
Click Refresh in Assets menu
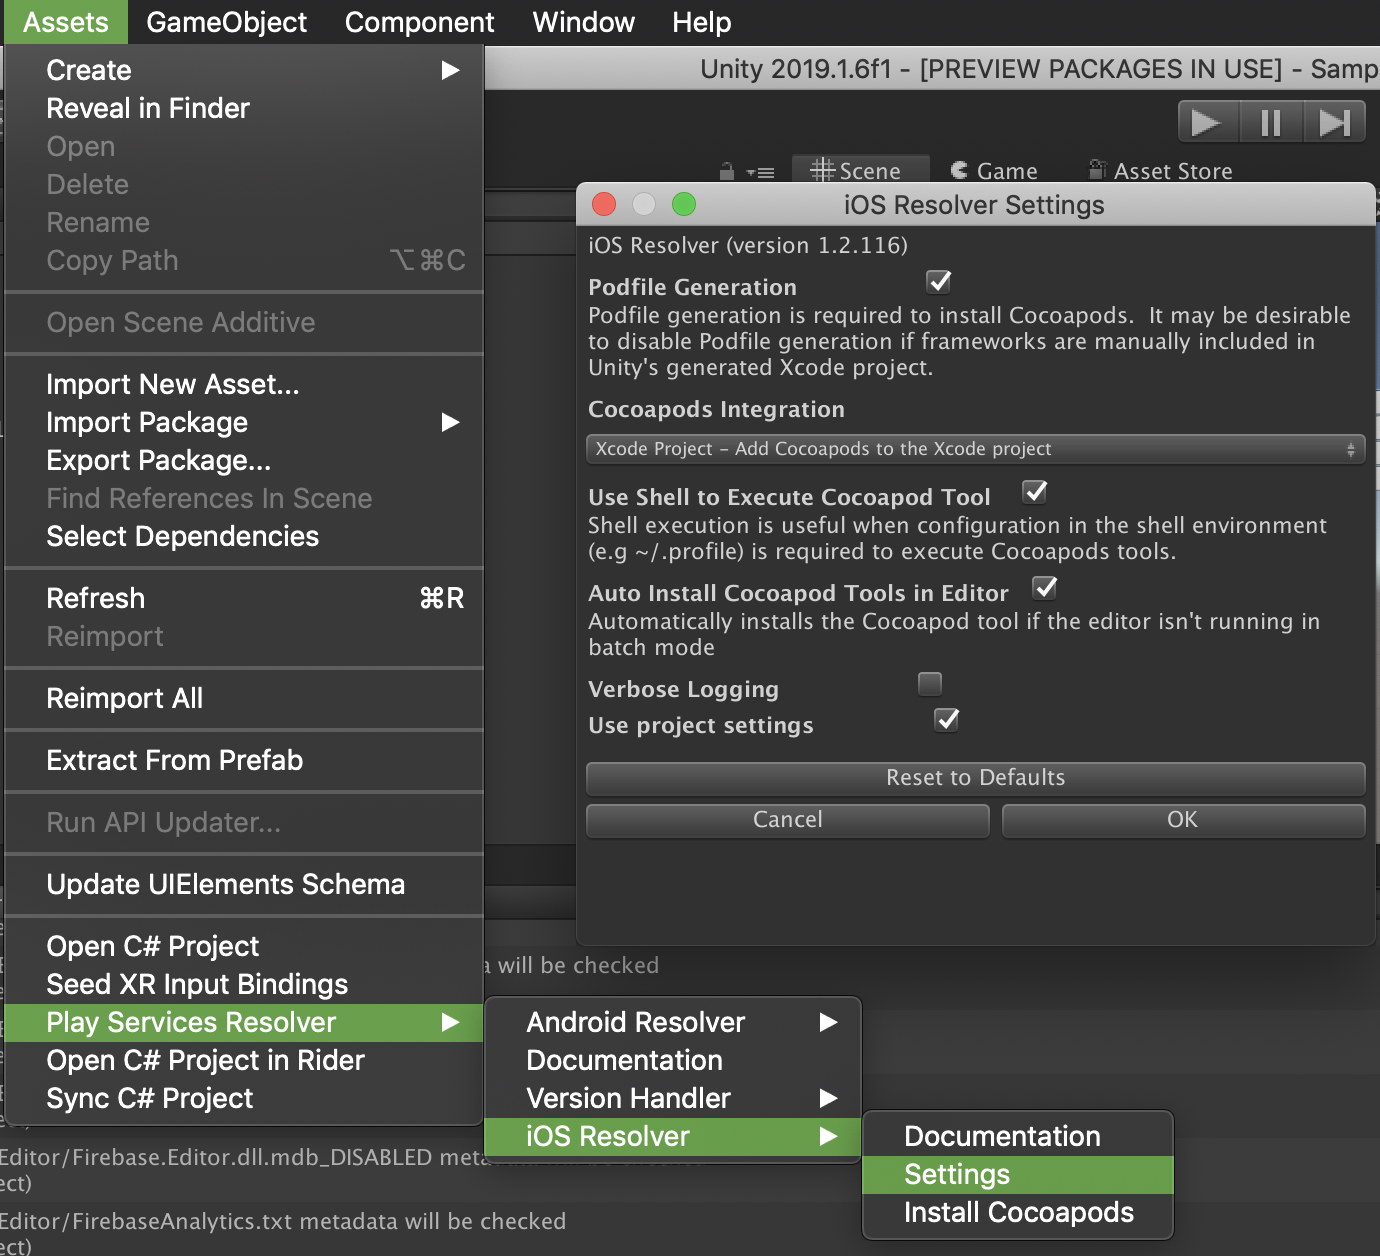tap(244, 598)
